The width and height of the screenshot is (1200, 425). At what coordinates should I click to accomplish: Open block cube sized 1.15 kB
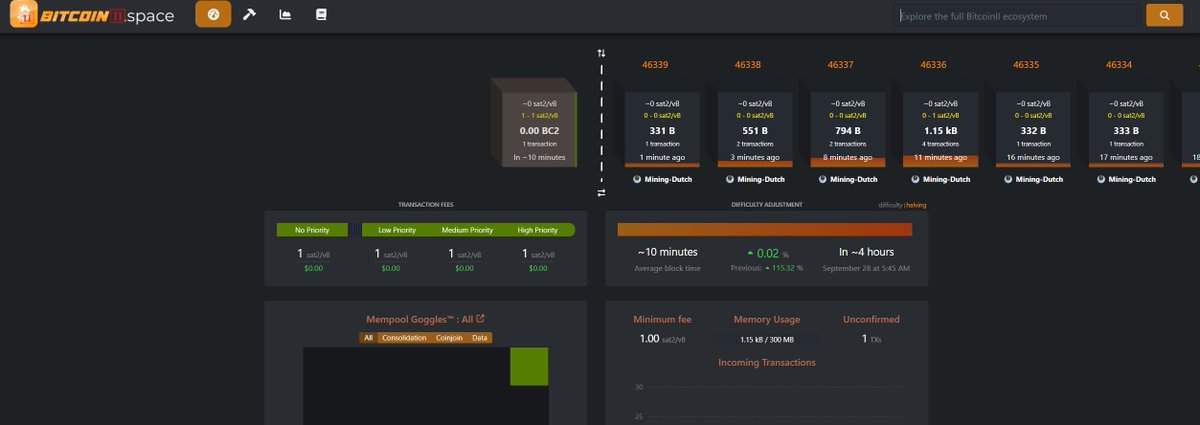pyautogui.click(x=940, y=130)
